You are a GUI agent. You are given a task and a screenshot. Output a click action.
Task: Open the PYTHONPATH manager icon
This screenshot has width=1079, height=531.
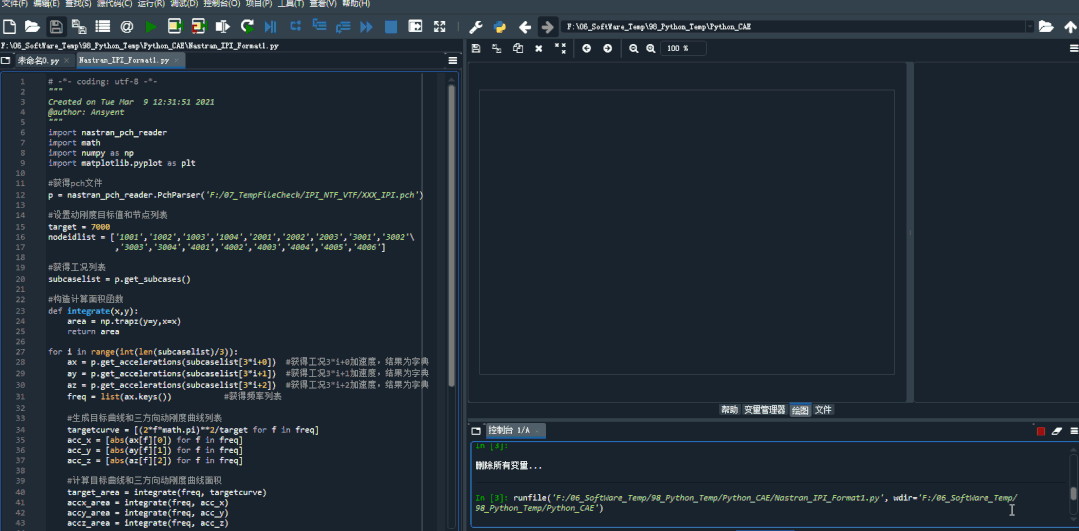coord(500,27)
